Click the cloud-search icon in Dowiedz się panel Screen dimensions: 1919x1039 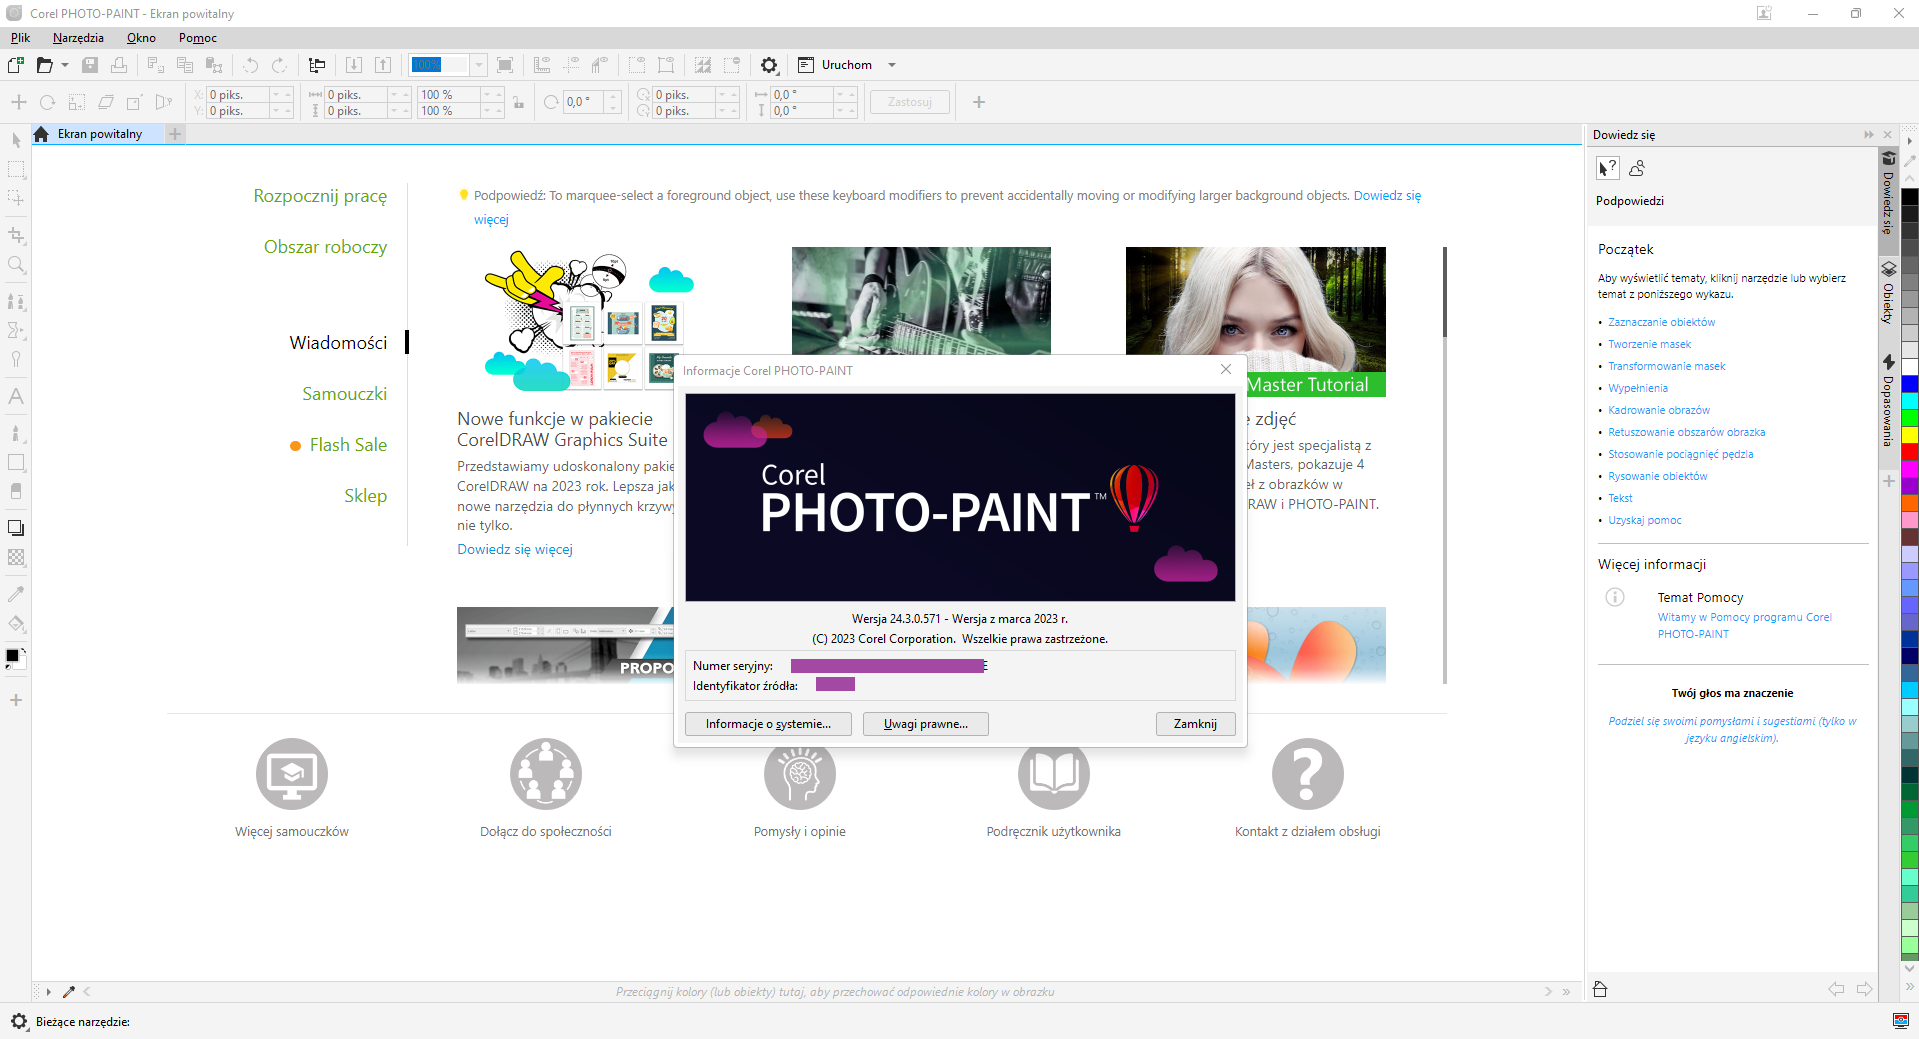1636,168
